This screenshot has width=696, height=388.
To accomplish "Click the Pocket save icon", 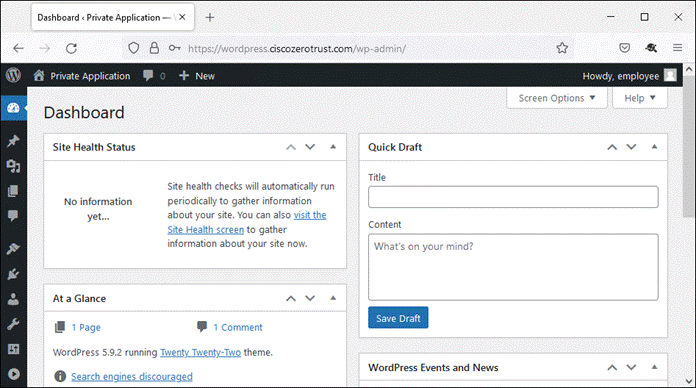I will click(625, 48).
